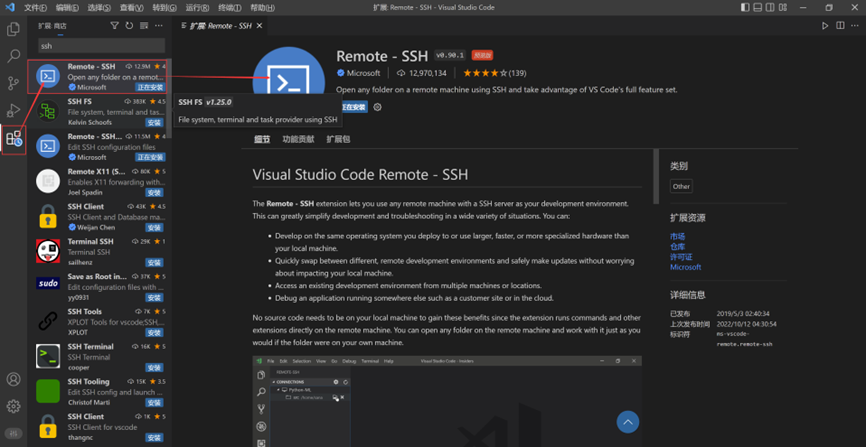The width and height of the screenshot is (866, 447).
Task: Install the SSH Tools extension
Action: pos(154,333)
